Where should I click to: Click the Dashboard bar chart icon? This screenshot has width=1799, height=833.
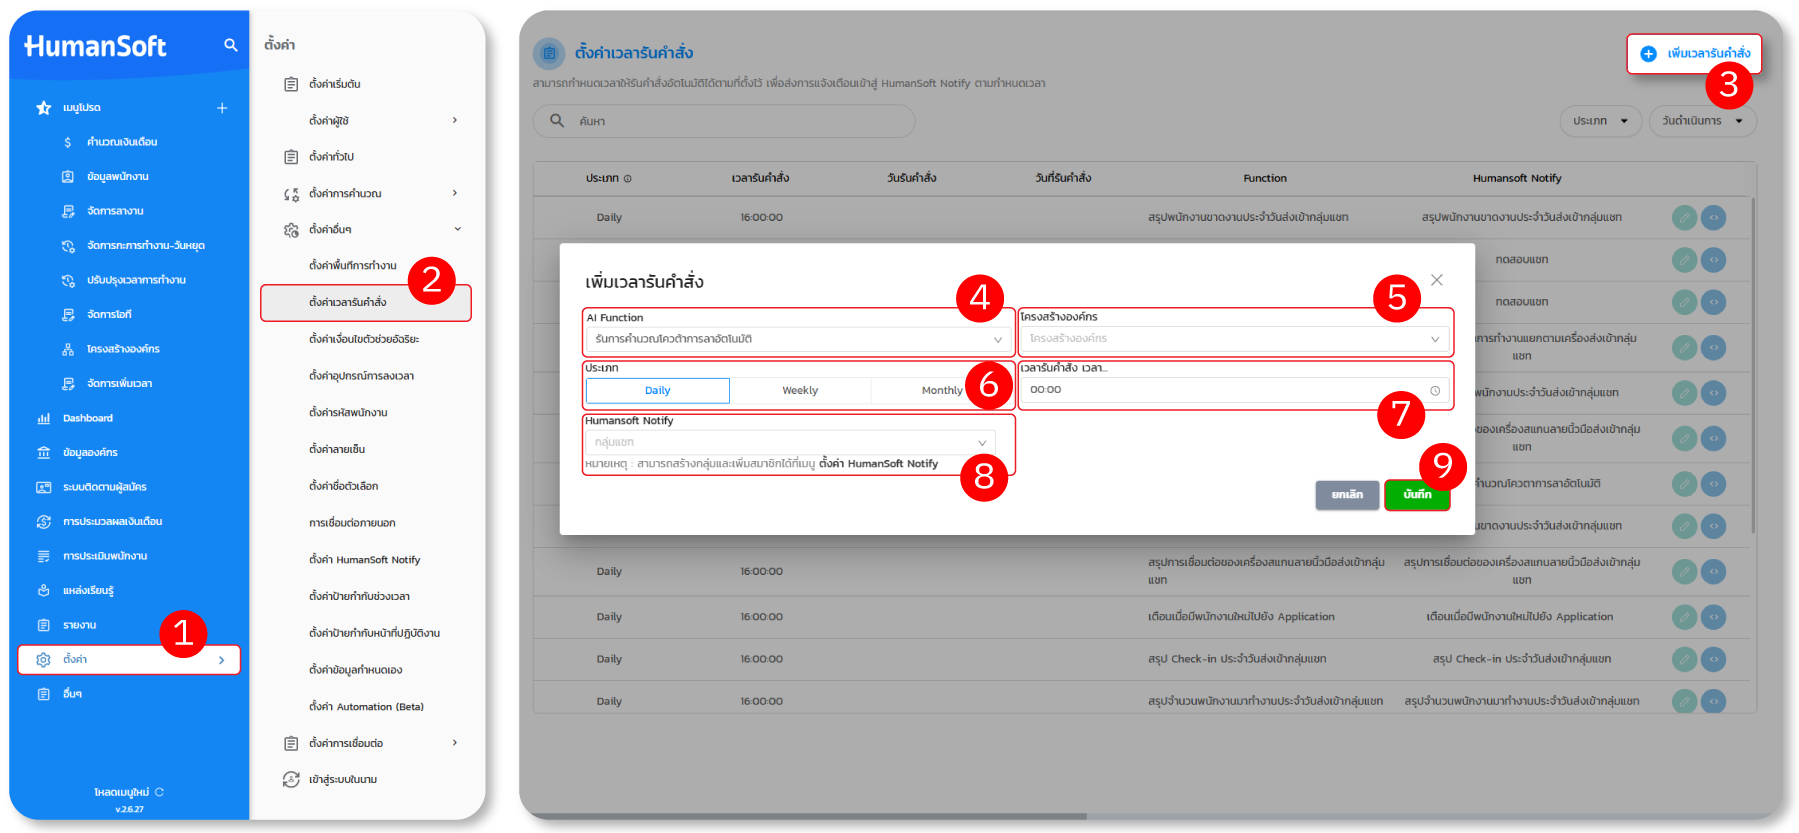[43, 418]
